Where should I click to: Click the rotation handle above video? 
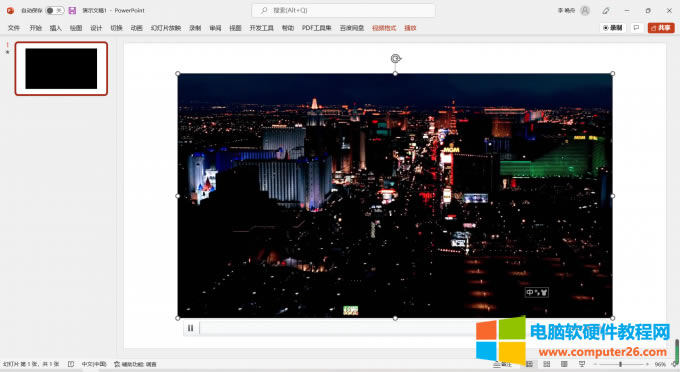[x=395, y=59]
